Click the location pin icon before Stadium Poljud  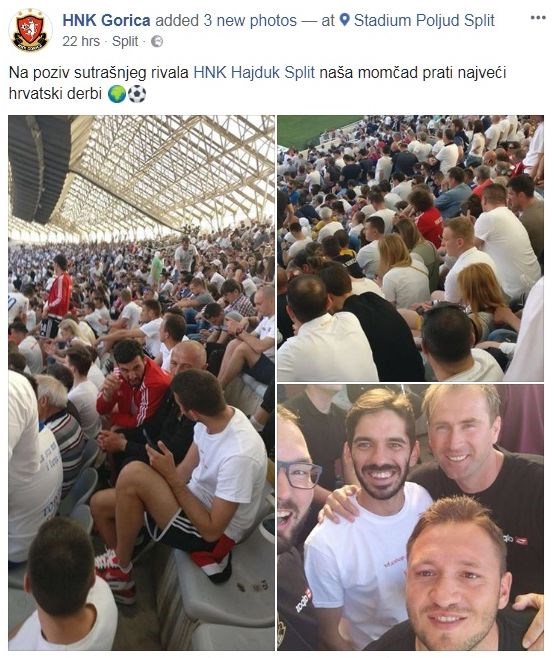click(x=344, y=19)
